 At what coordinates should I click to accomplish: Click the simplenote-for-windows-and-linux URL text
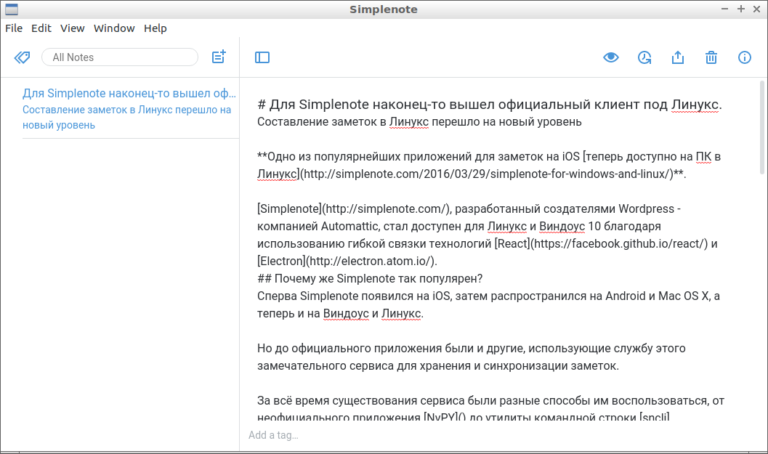[x=487, y=174]
